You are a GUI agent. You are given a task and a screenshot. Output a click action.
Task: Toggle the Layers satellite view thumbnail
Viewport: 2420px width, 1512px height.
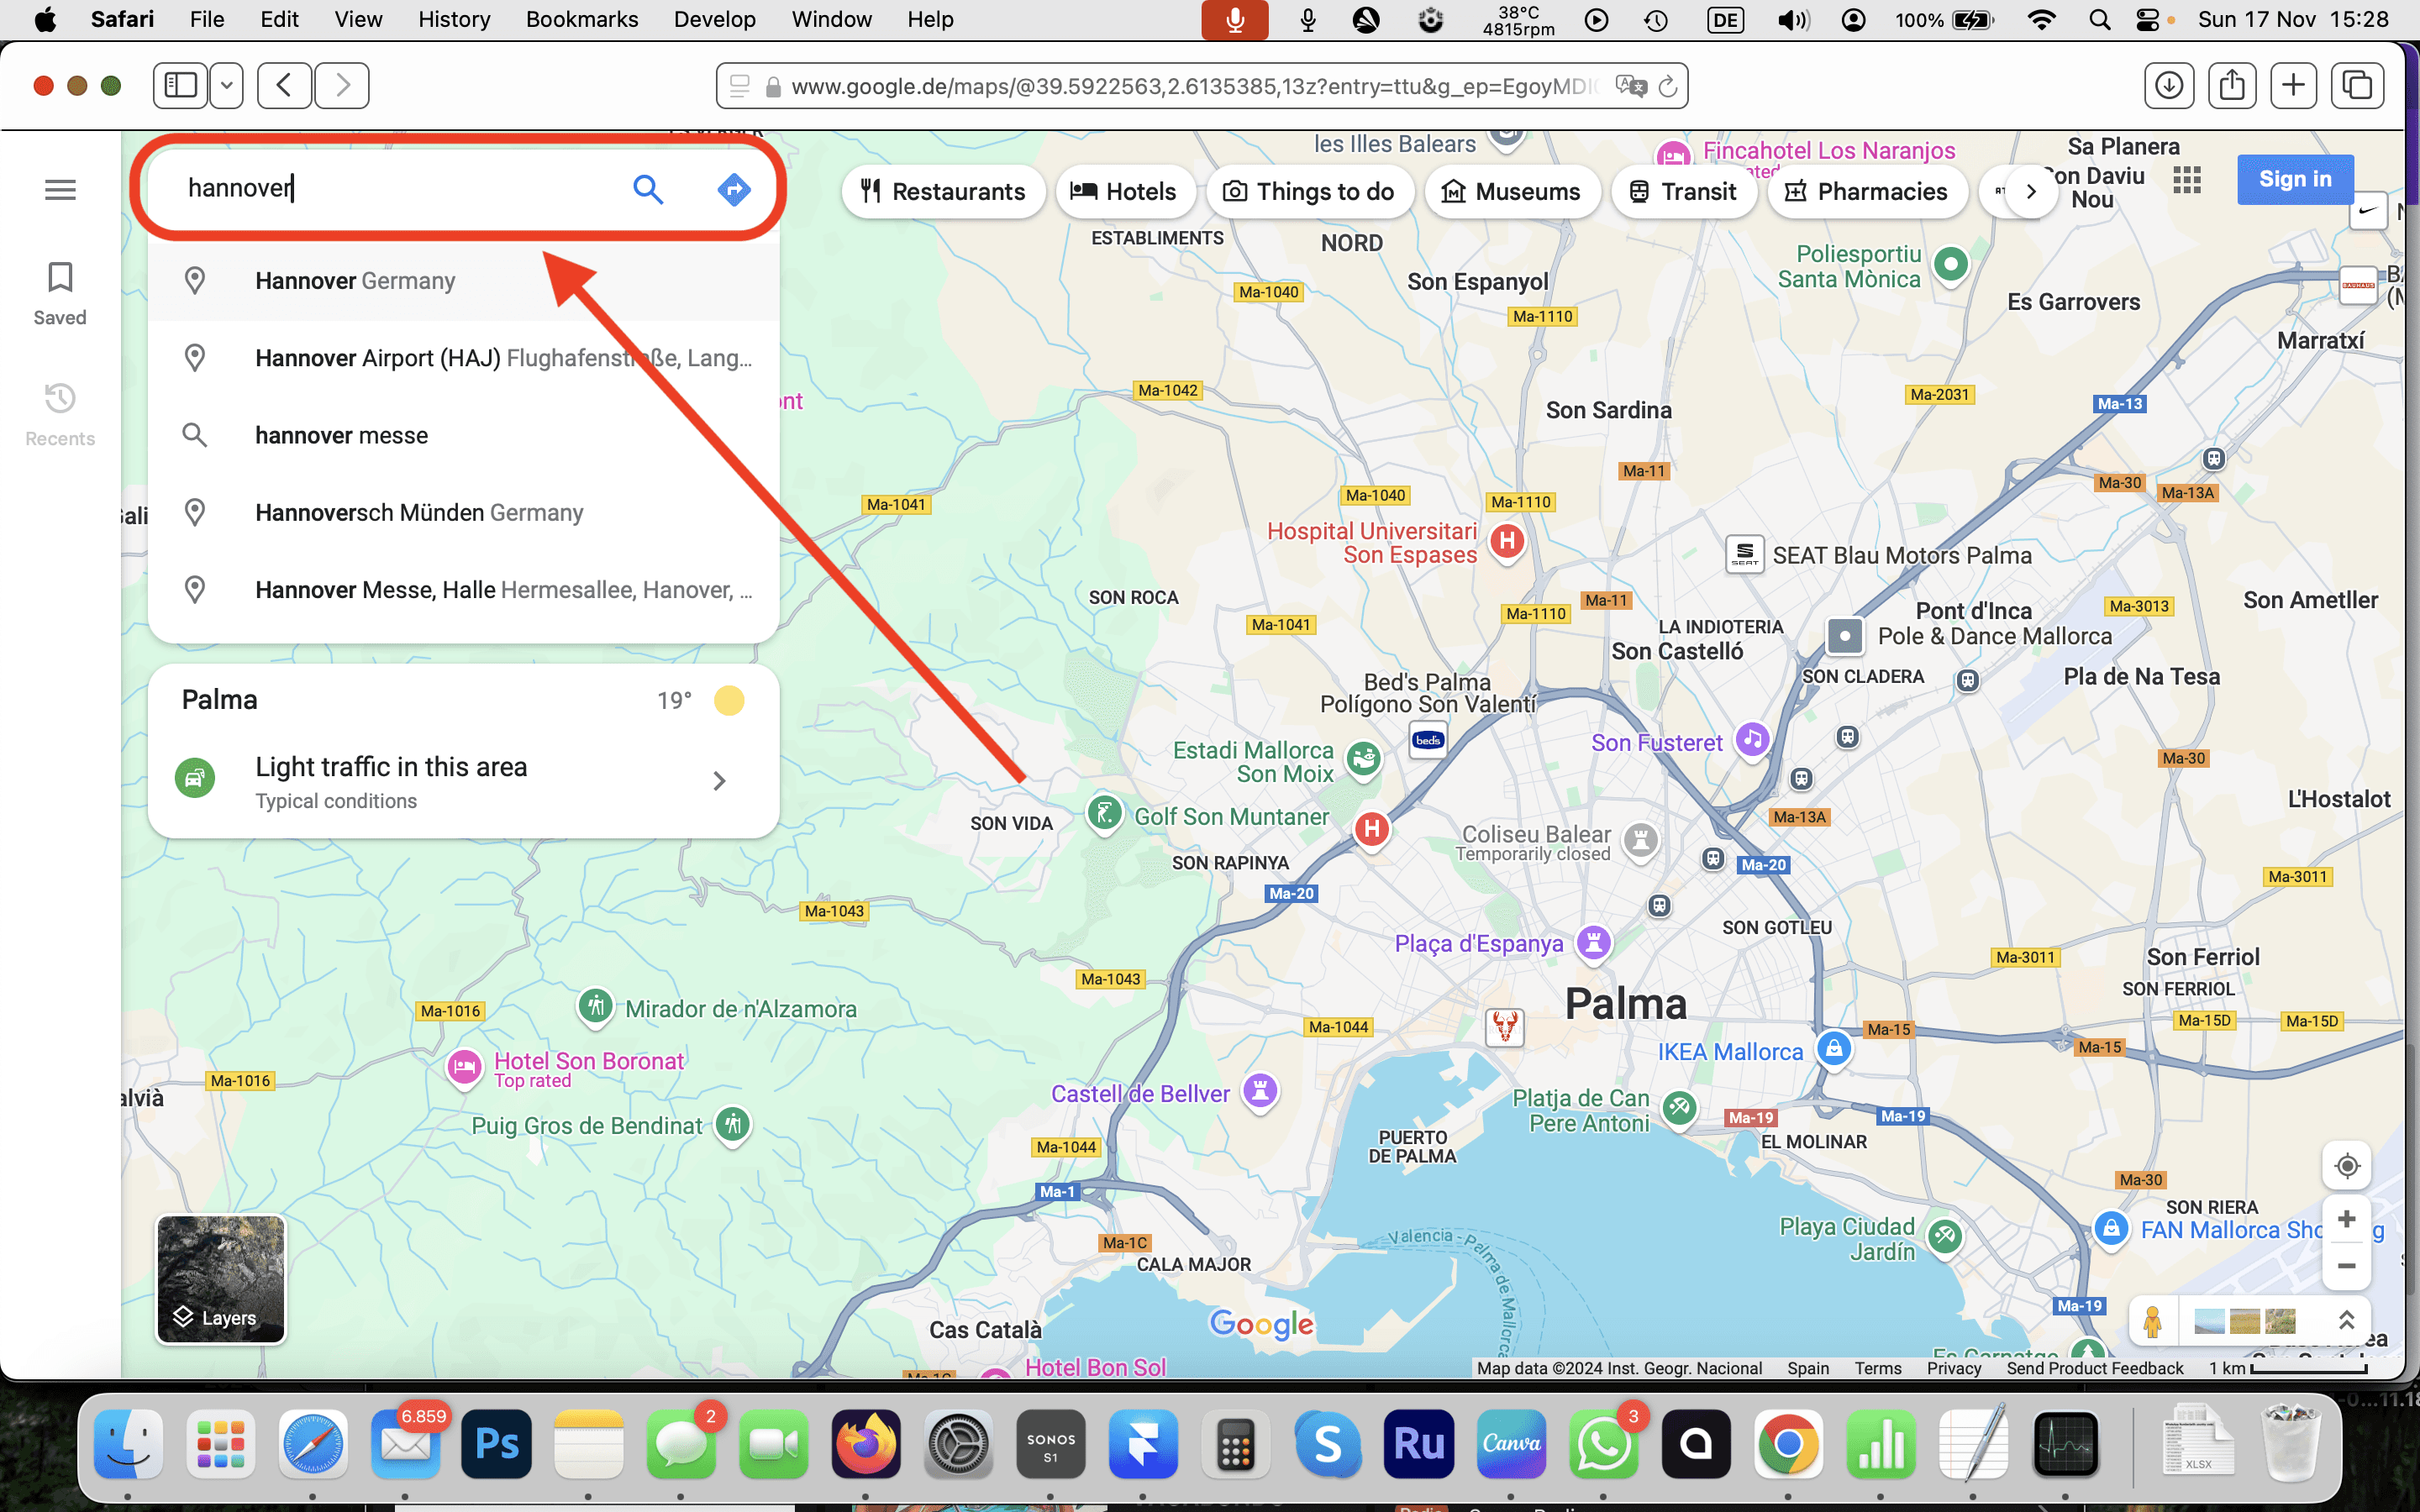221,1278
